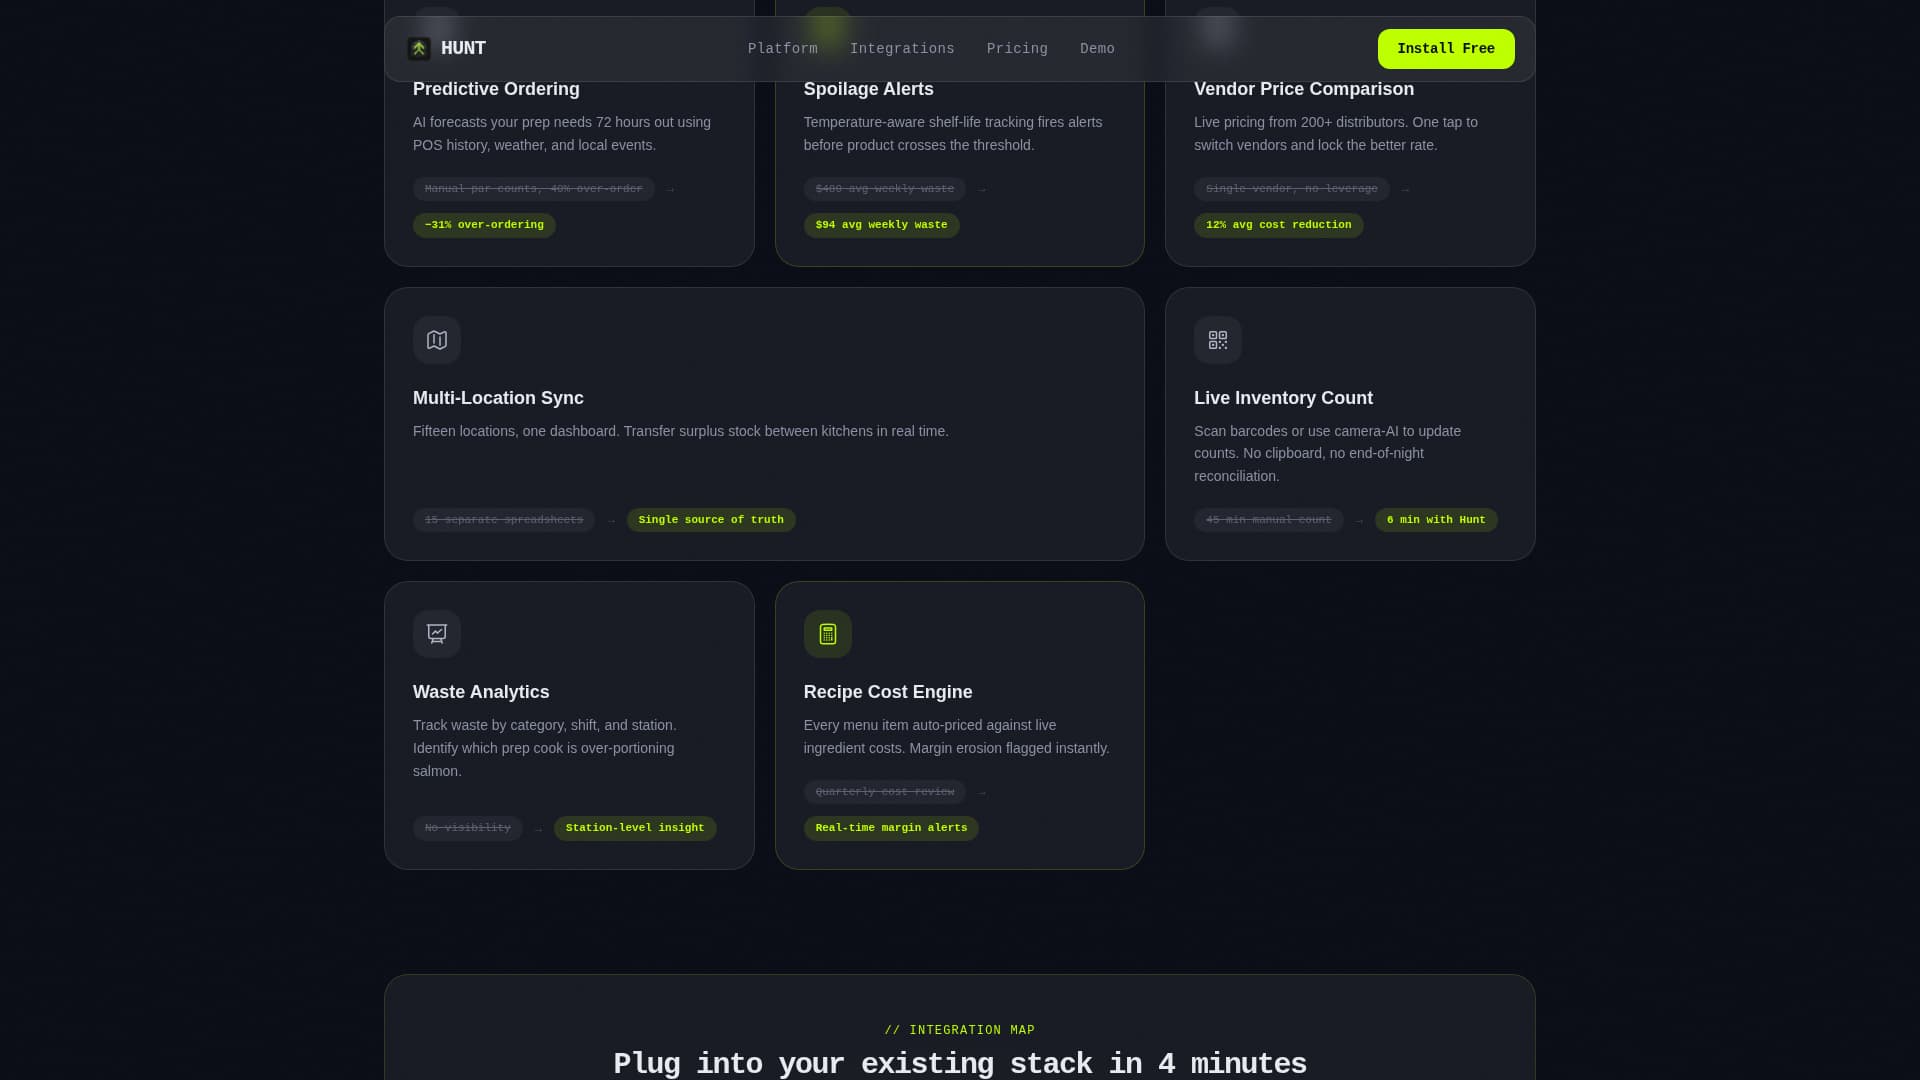Click the Live Inventory Count QR icon
Image resolution: width=1920 pixels, height=1080 pixels.
(x=1217, y=340)
